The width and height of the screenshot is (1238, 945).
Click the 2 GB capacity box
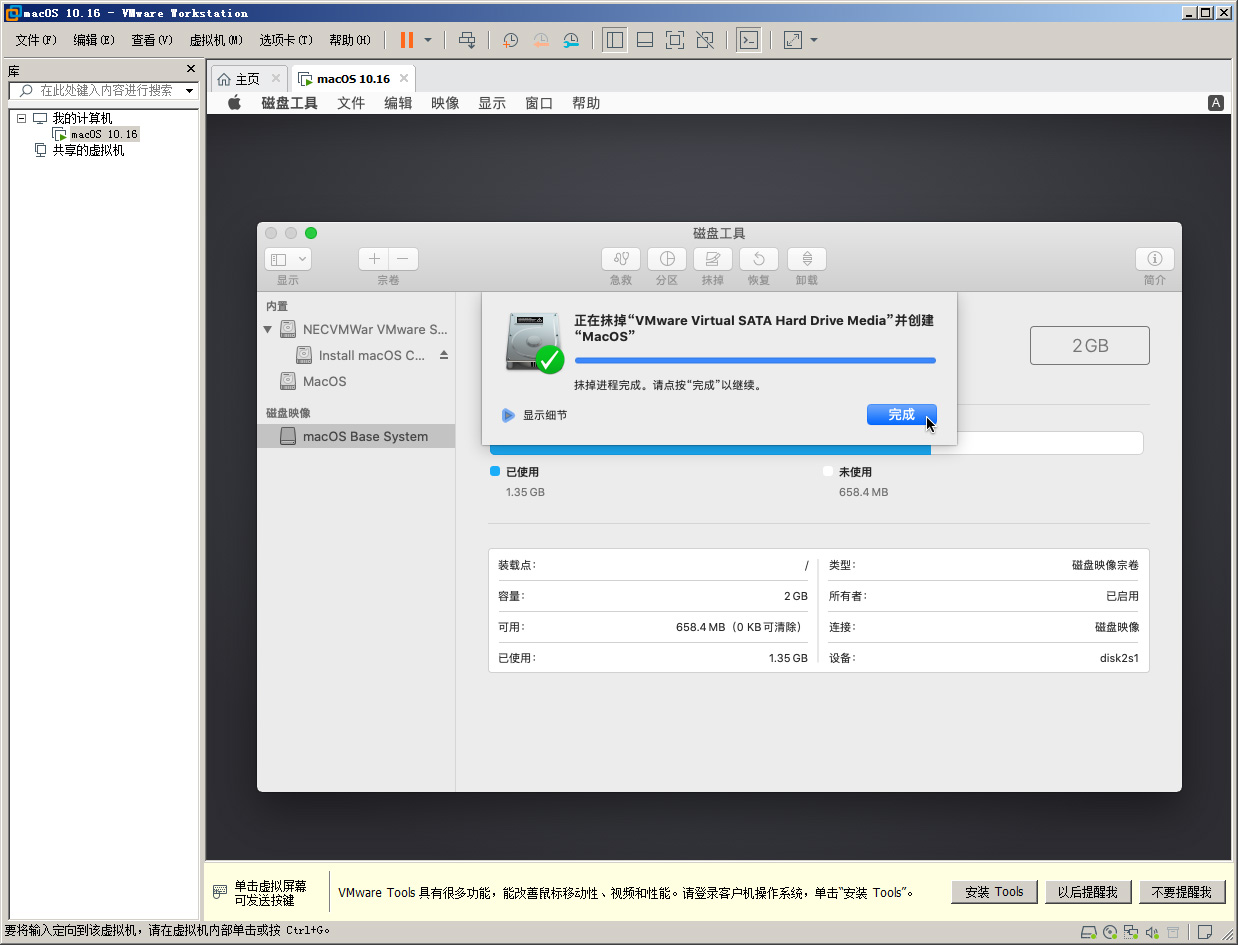[1090, 345]
